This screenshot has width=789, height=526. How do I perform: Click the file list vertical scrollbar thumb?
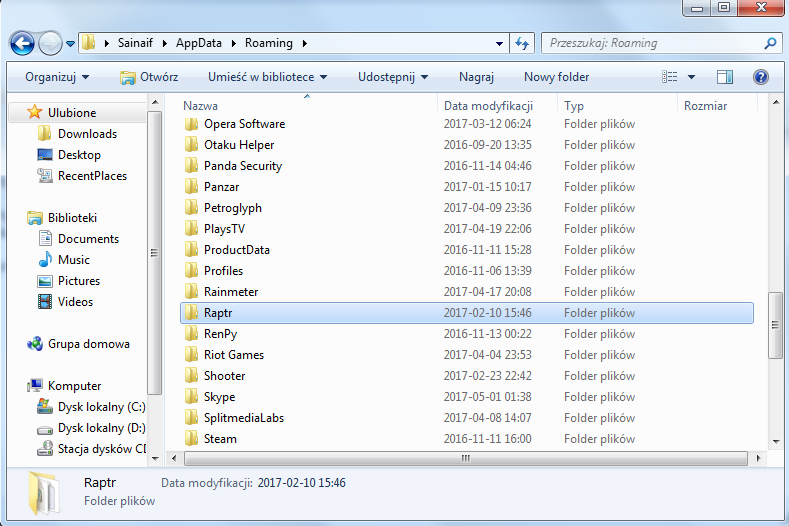click(x=775, y=325)
